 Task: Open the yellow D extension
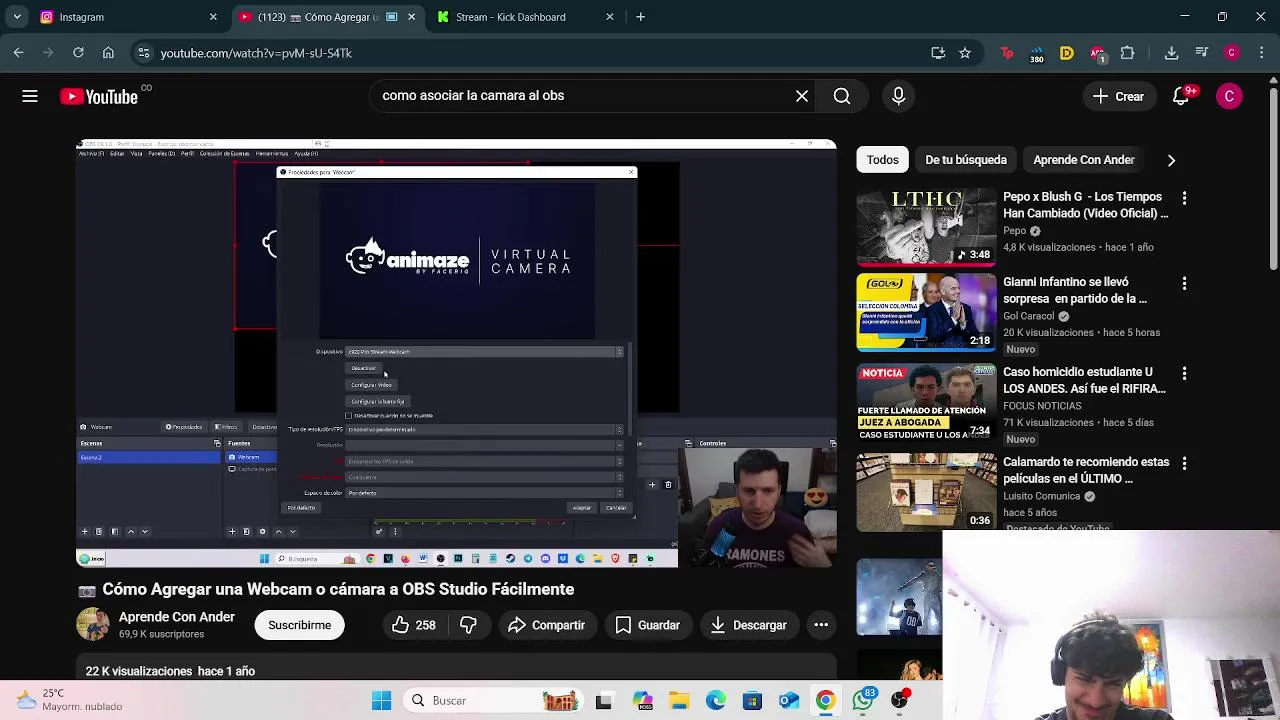click(x=1067, y=53)
